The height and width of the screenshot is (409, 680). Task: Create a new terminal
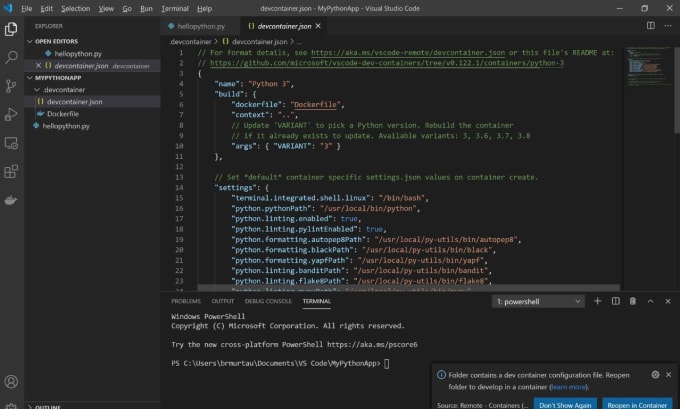coord(598,301)
